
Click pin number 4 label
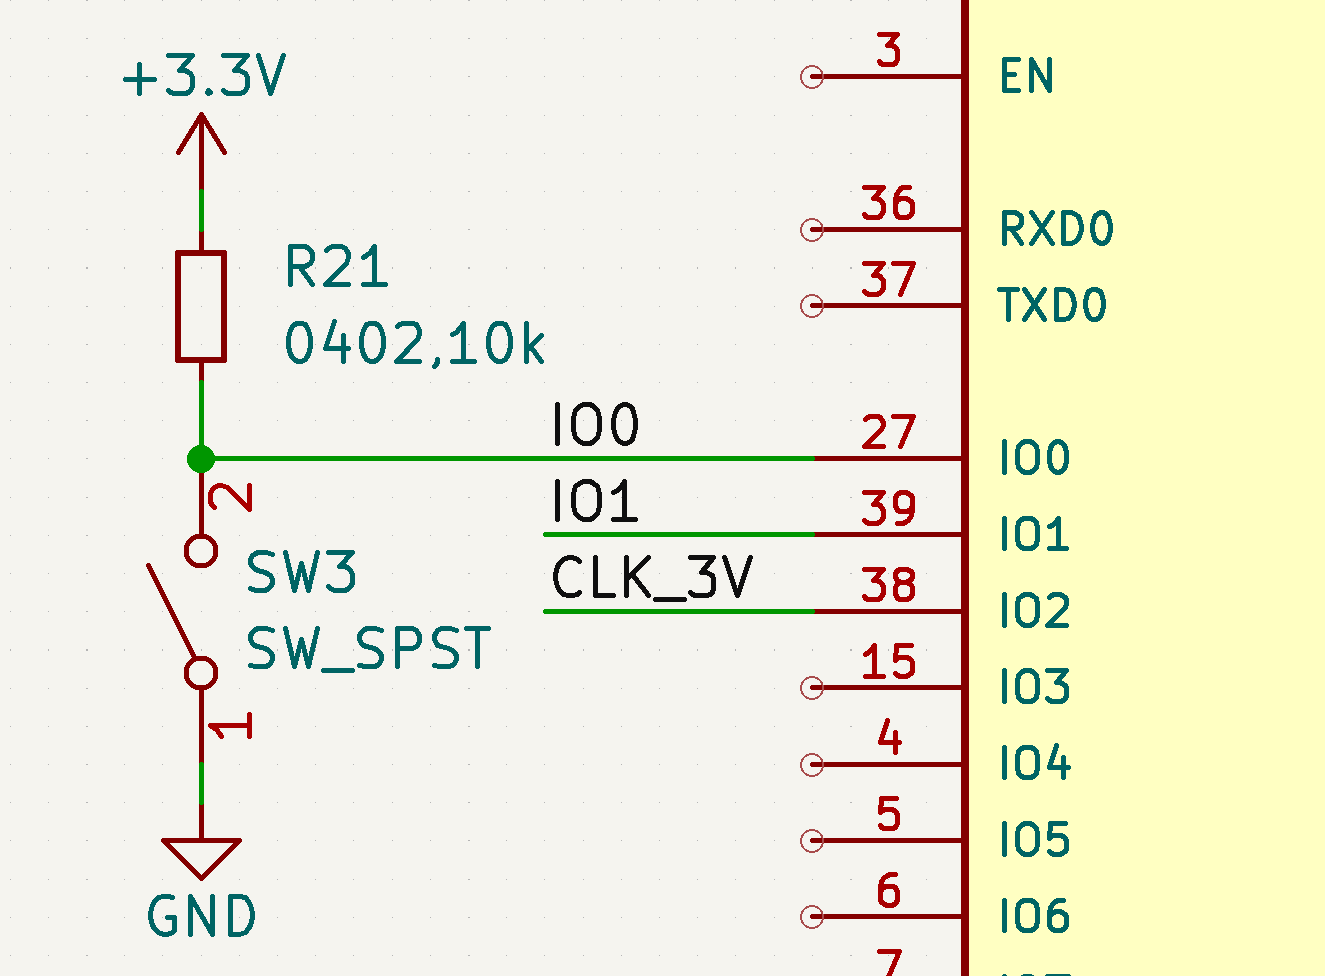[x=890, y=739]
